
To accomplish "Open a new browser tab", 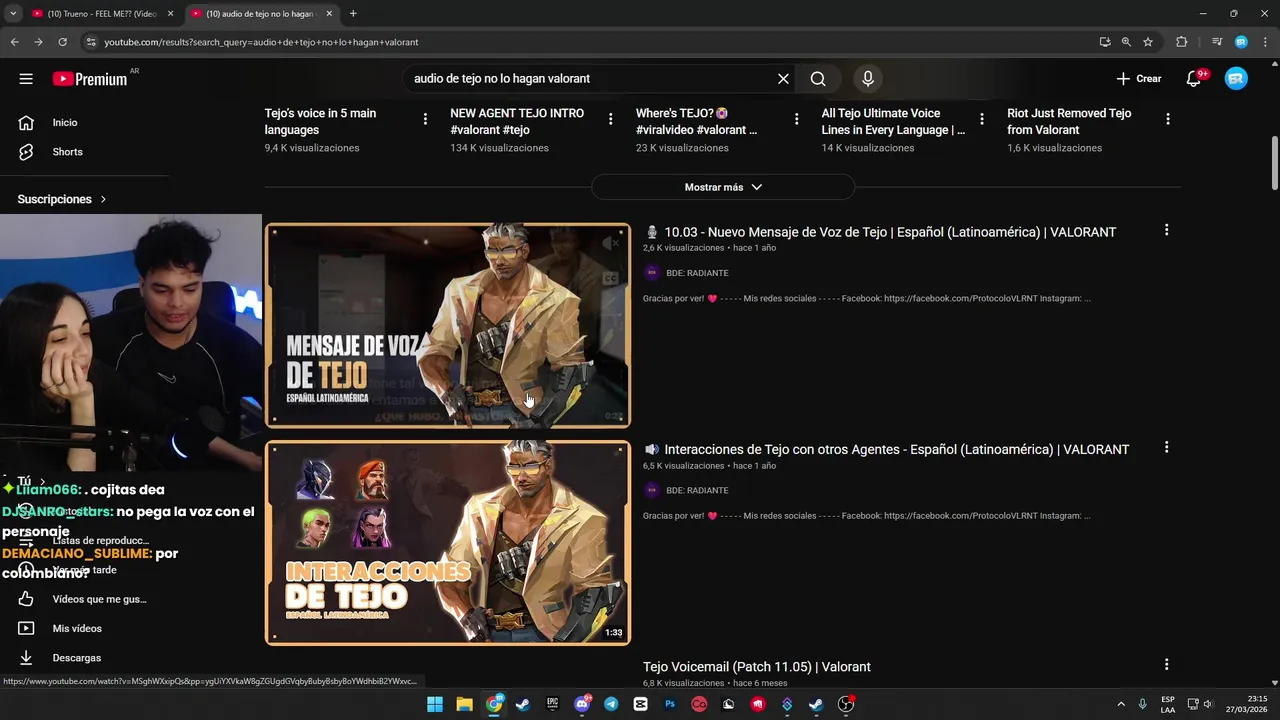I will 353,14.
